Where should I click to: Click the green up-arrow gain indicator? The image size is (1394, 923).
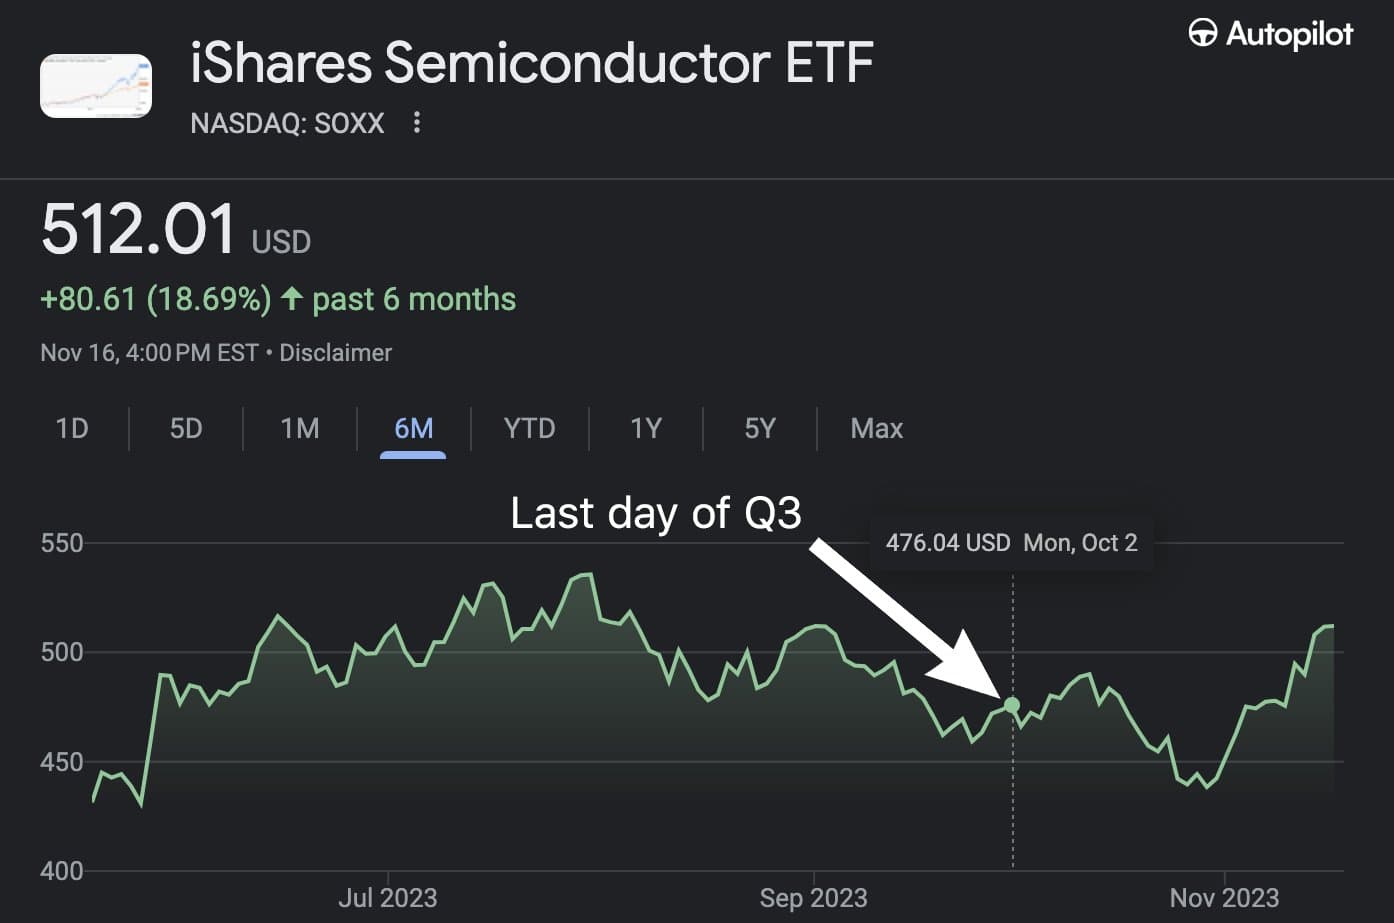point(291,298)
